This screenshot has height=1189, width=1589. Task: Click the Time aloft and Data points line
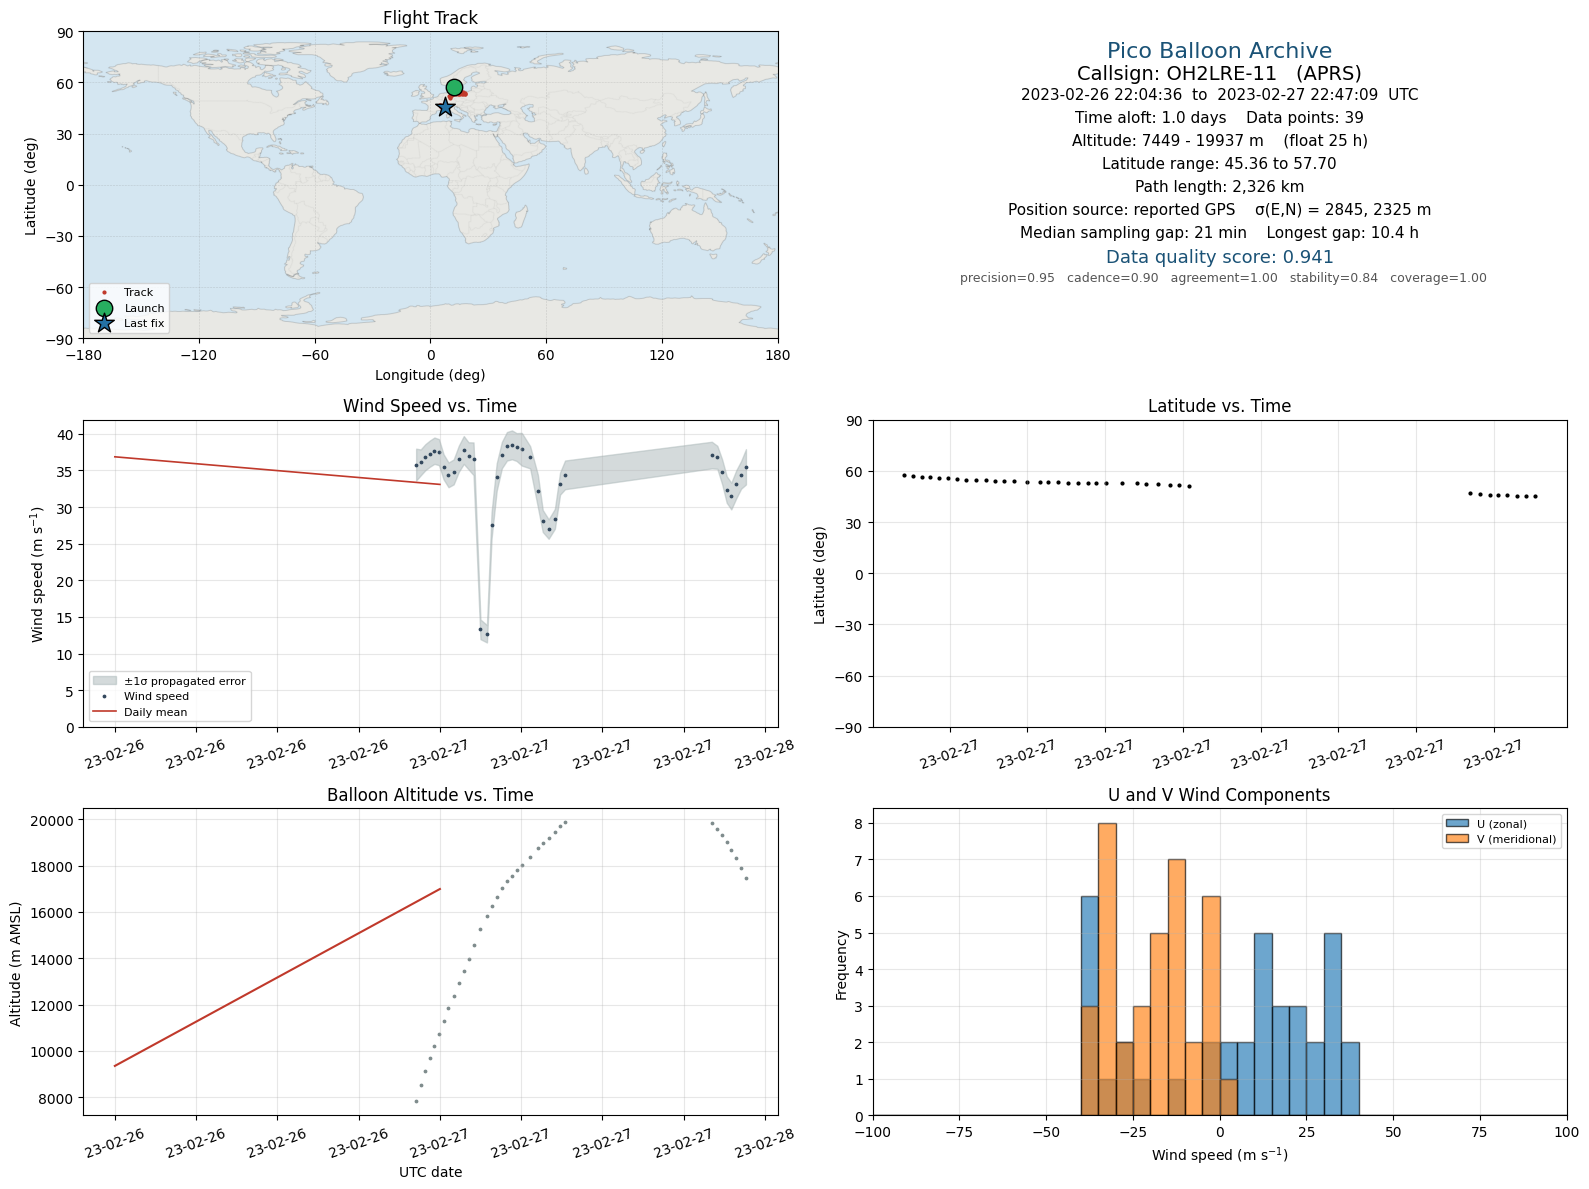click(1219, 118)
